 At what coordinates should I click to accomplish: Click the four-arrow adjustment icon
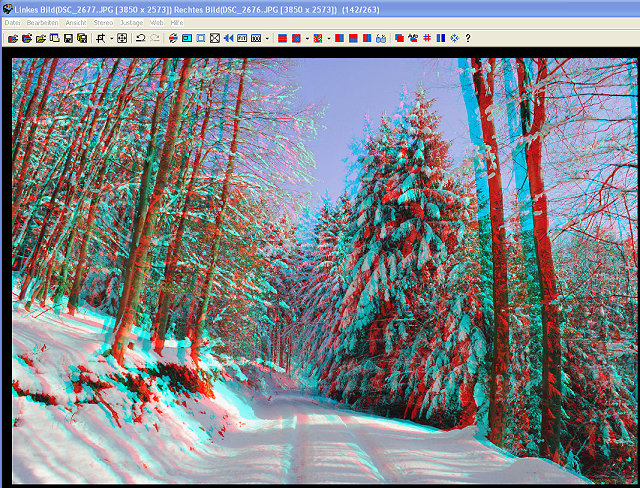[x=122, y=38]
